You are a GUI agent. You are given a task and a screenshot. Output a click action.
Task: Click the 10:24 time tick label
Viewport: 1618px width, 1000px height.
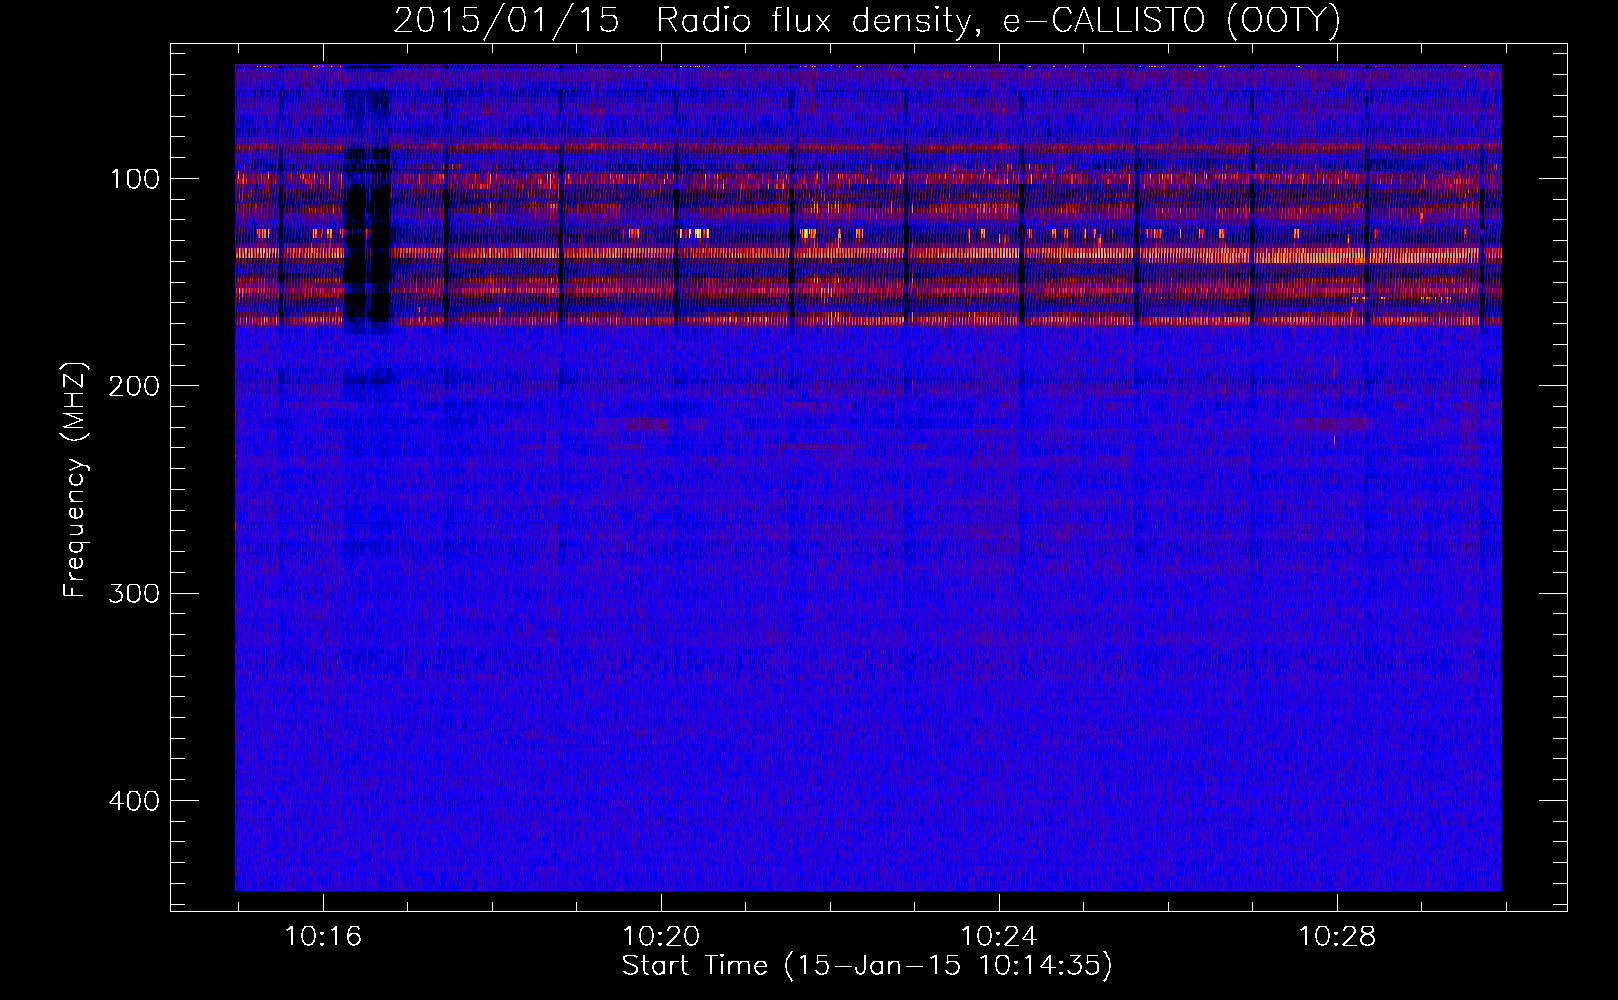(999, 937)
